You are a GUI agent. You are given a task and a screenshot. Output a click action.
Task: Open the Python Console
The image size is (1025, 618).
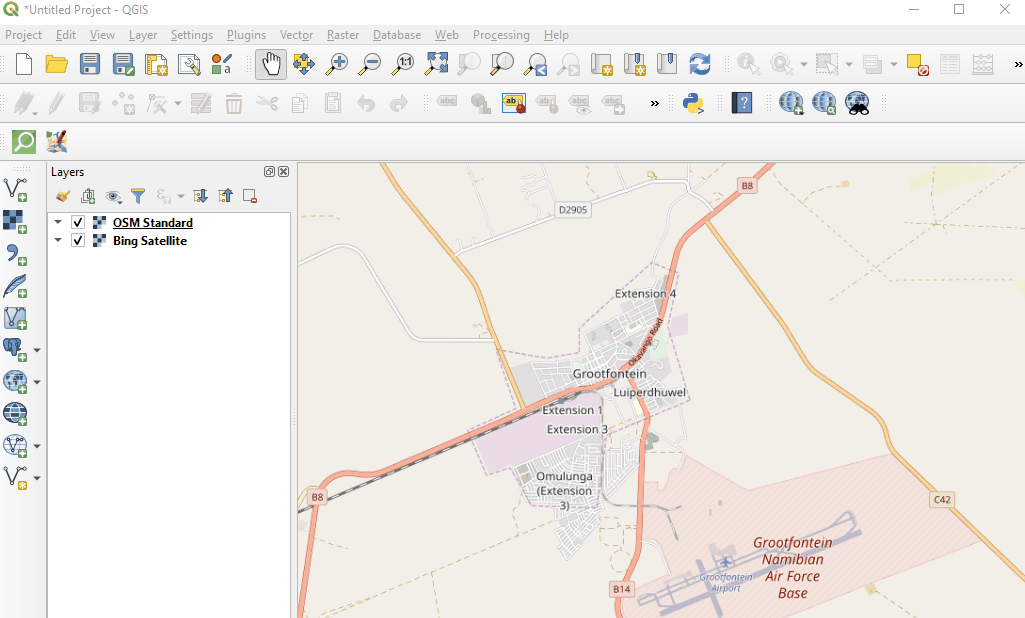pos(693,103)
